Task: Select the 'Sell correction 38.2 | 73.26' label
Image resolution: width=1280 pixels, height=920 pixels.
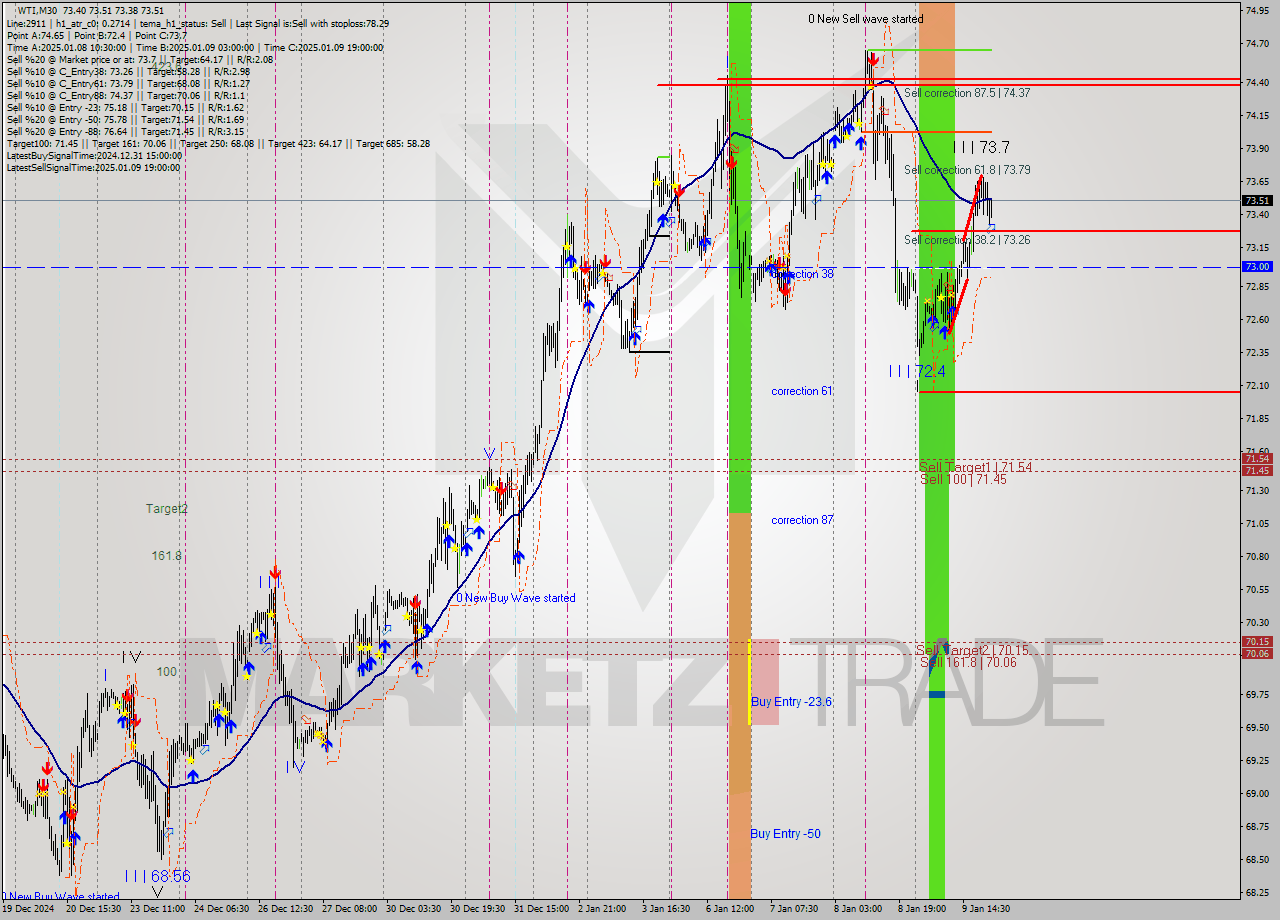Action: pos(967,240)
